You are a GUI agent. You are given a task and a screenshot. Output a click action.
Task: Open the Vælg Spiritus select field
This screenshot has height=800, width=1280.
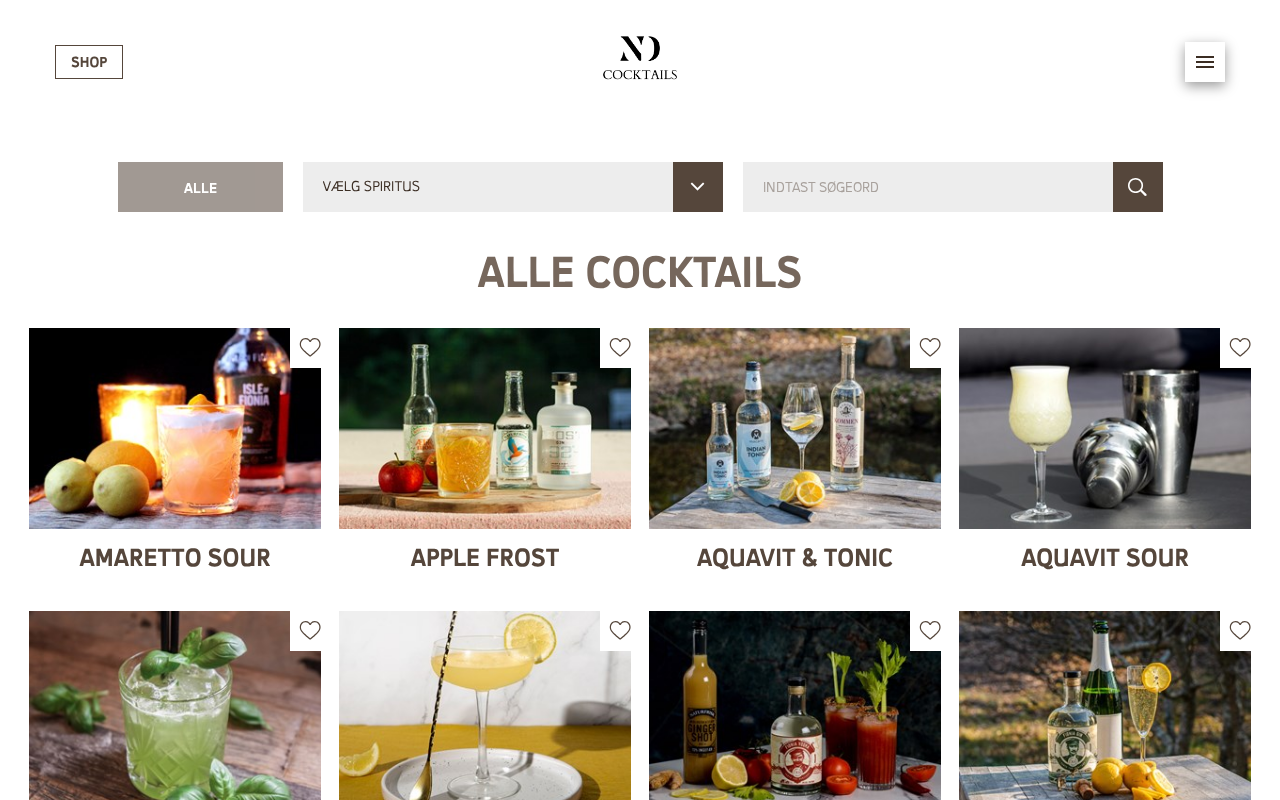coord(513,187)
